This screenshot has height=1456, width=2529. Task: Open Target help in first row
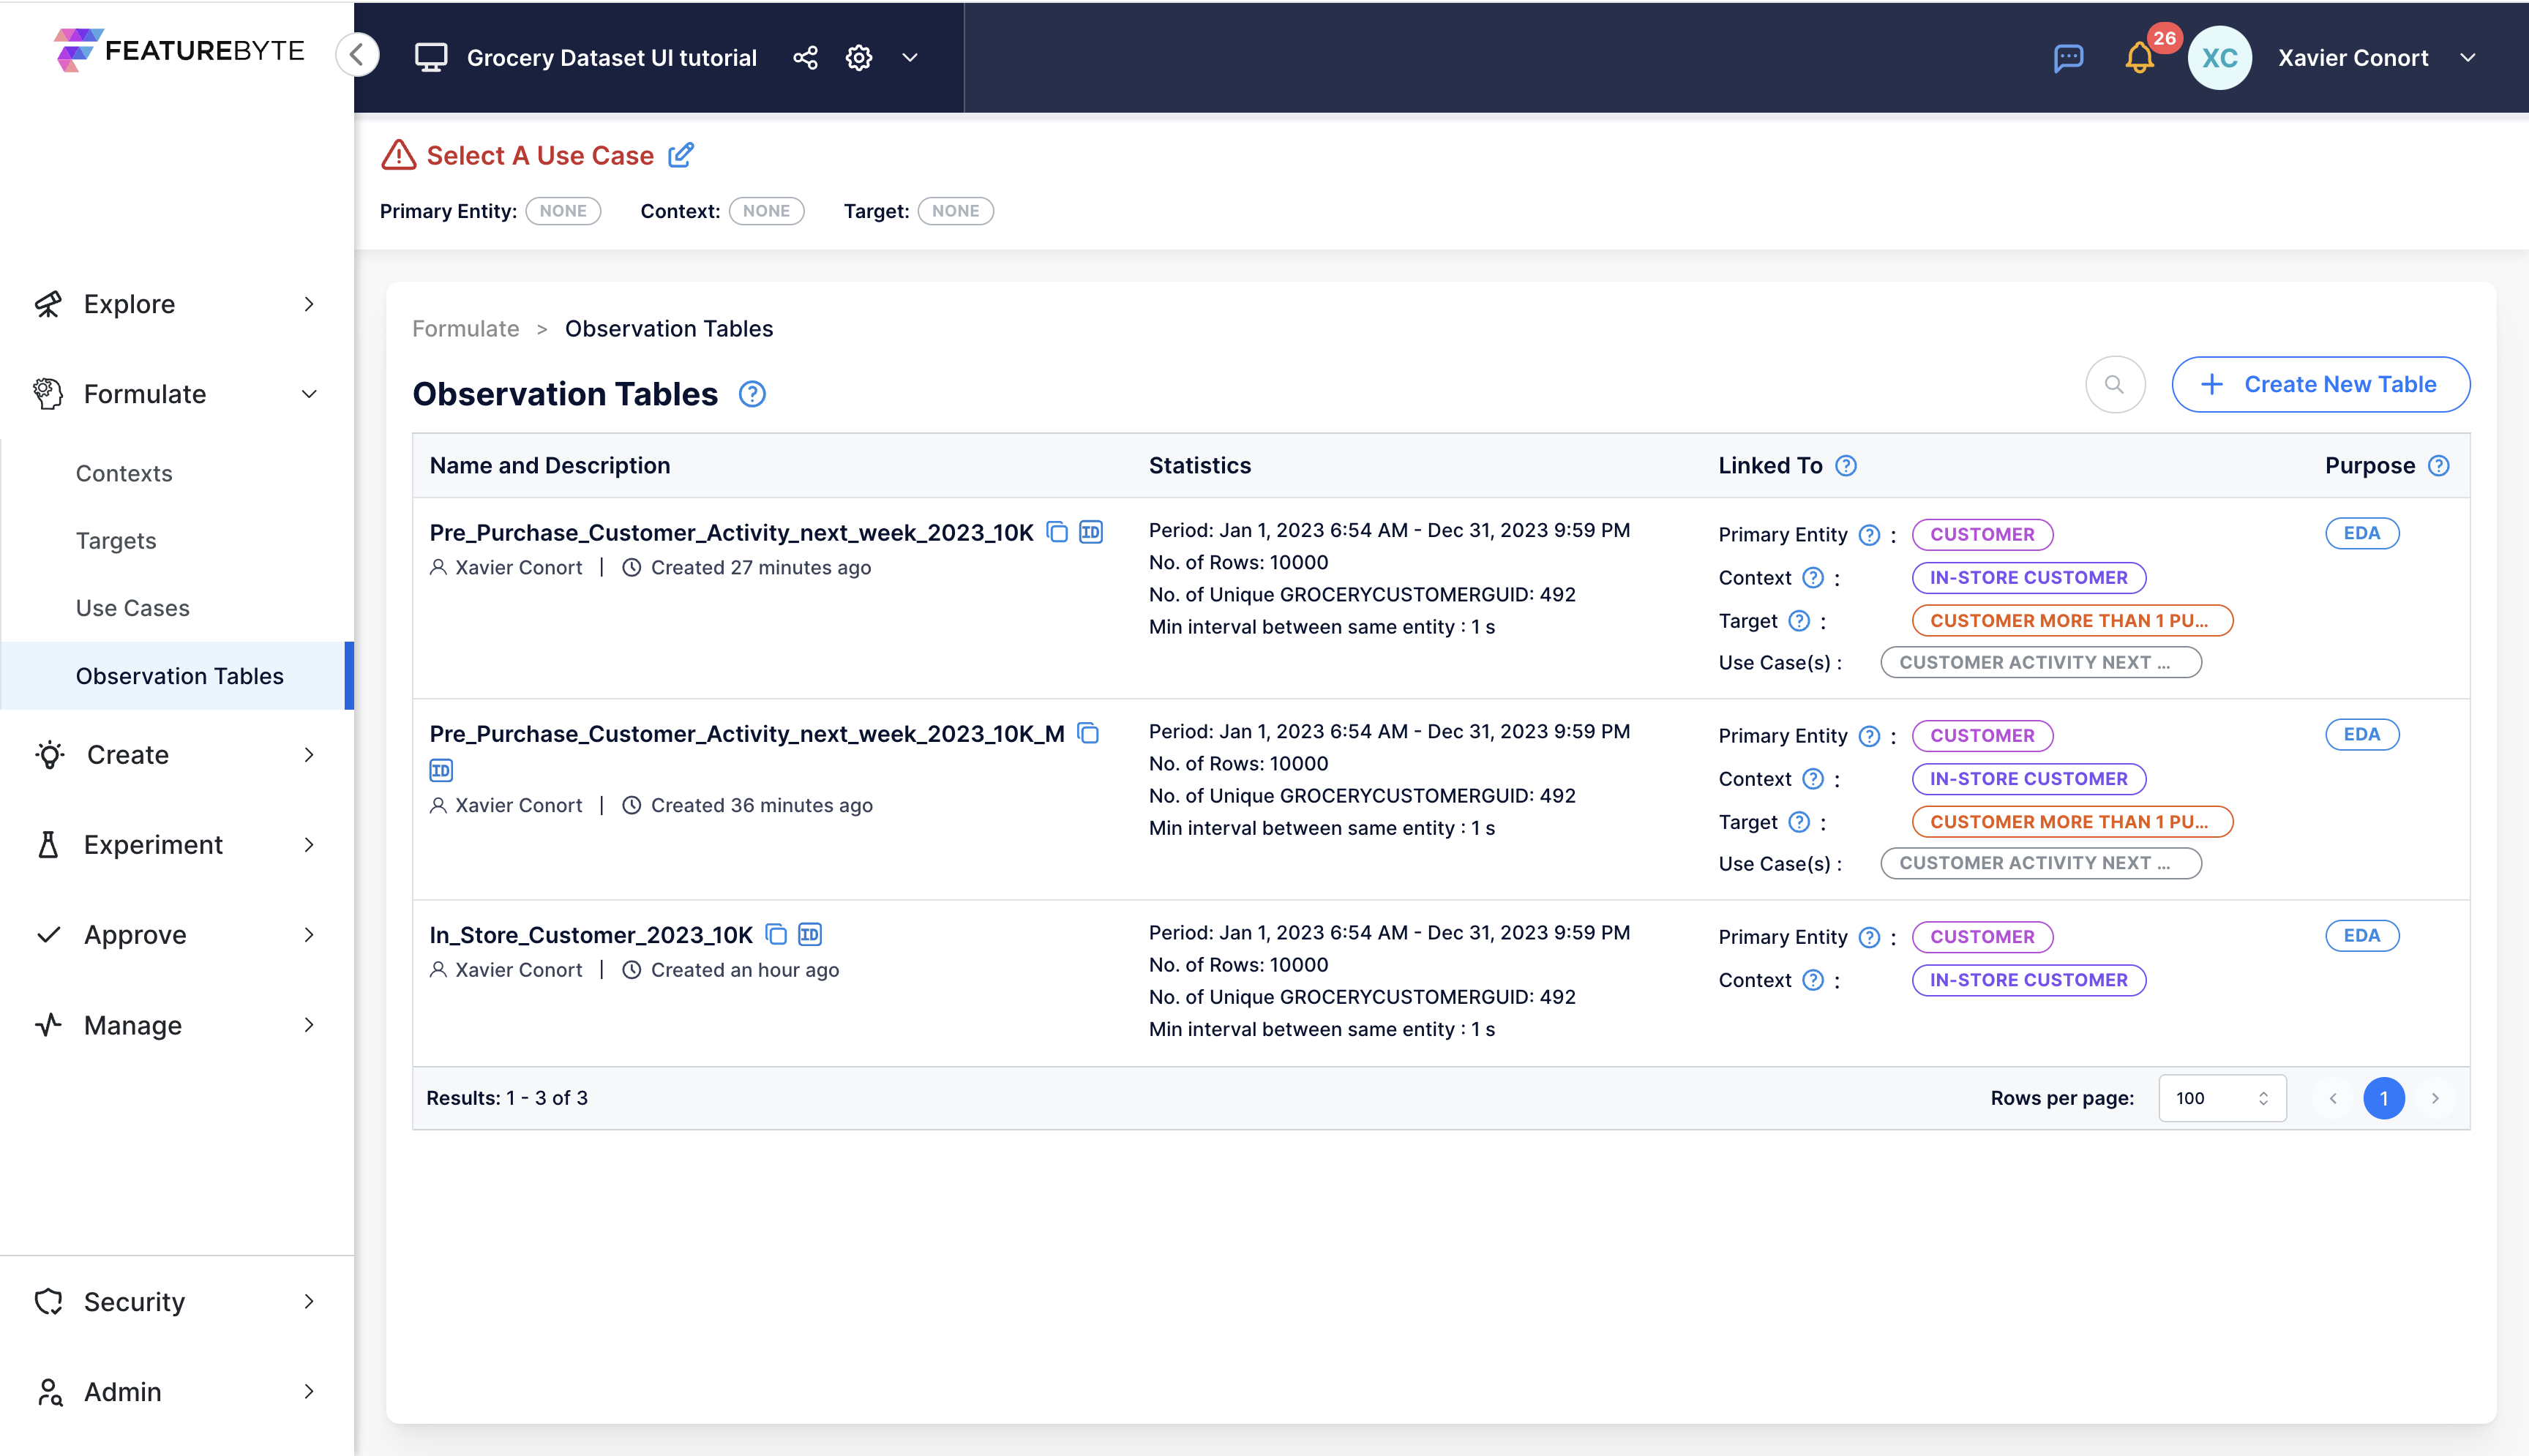pyautogui.click(x=1799, y=621)
